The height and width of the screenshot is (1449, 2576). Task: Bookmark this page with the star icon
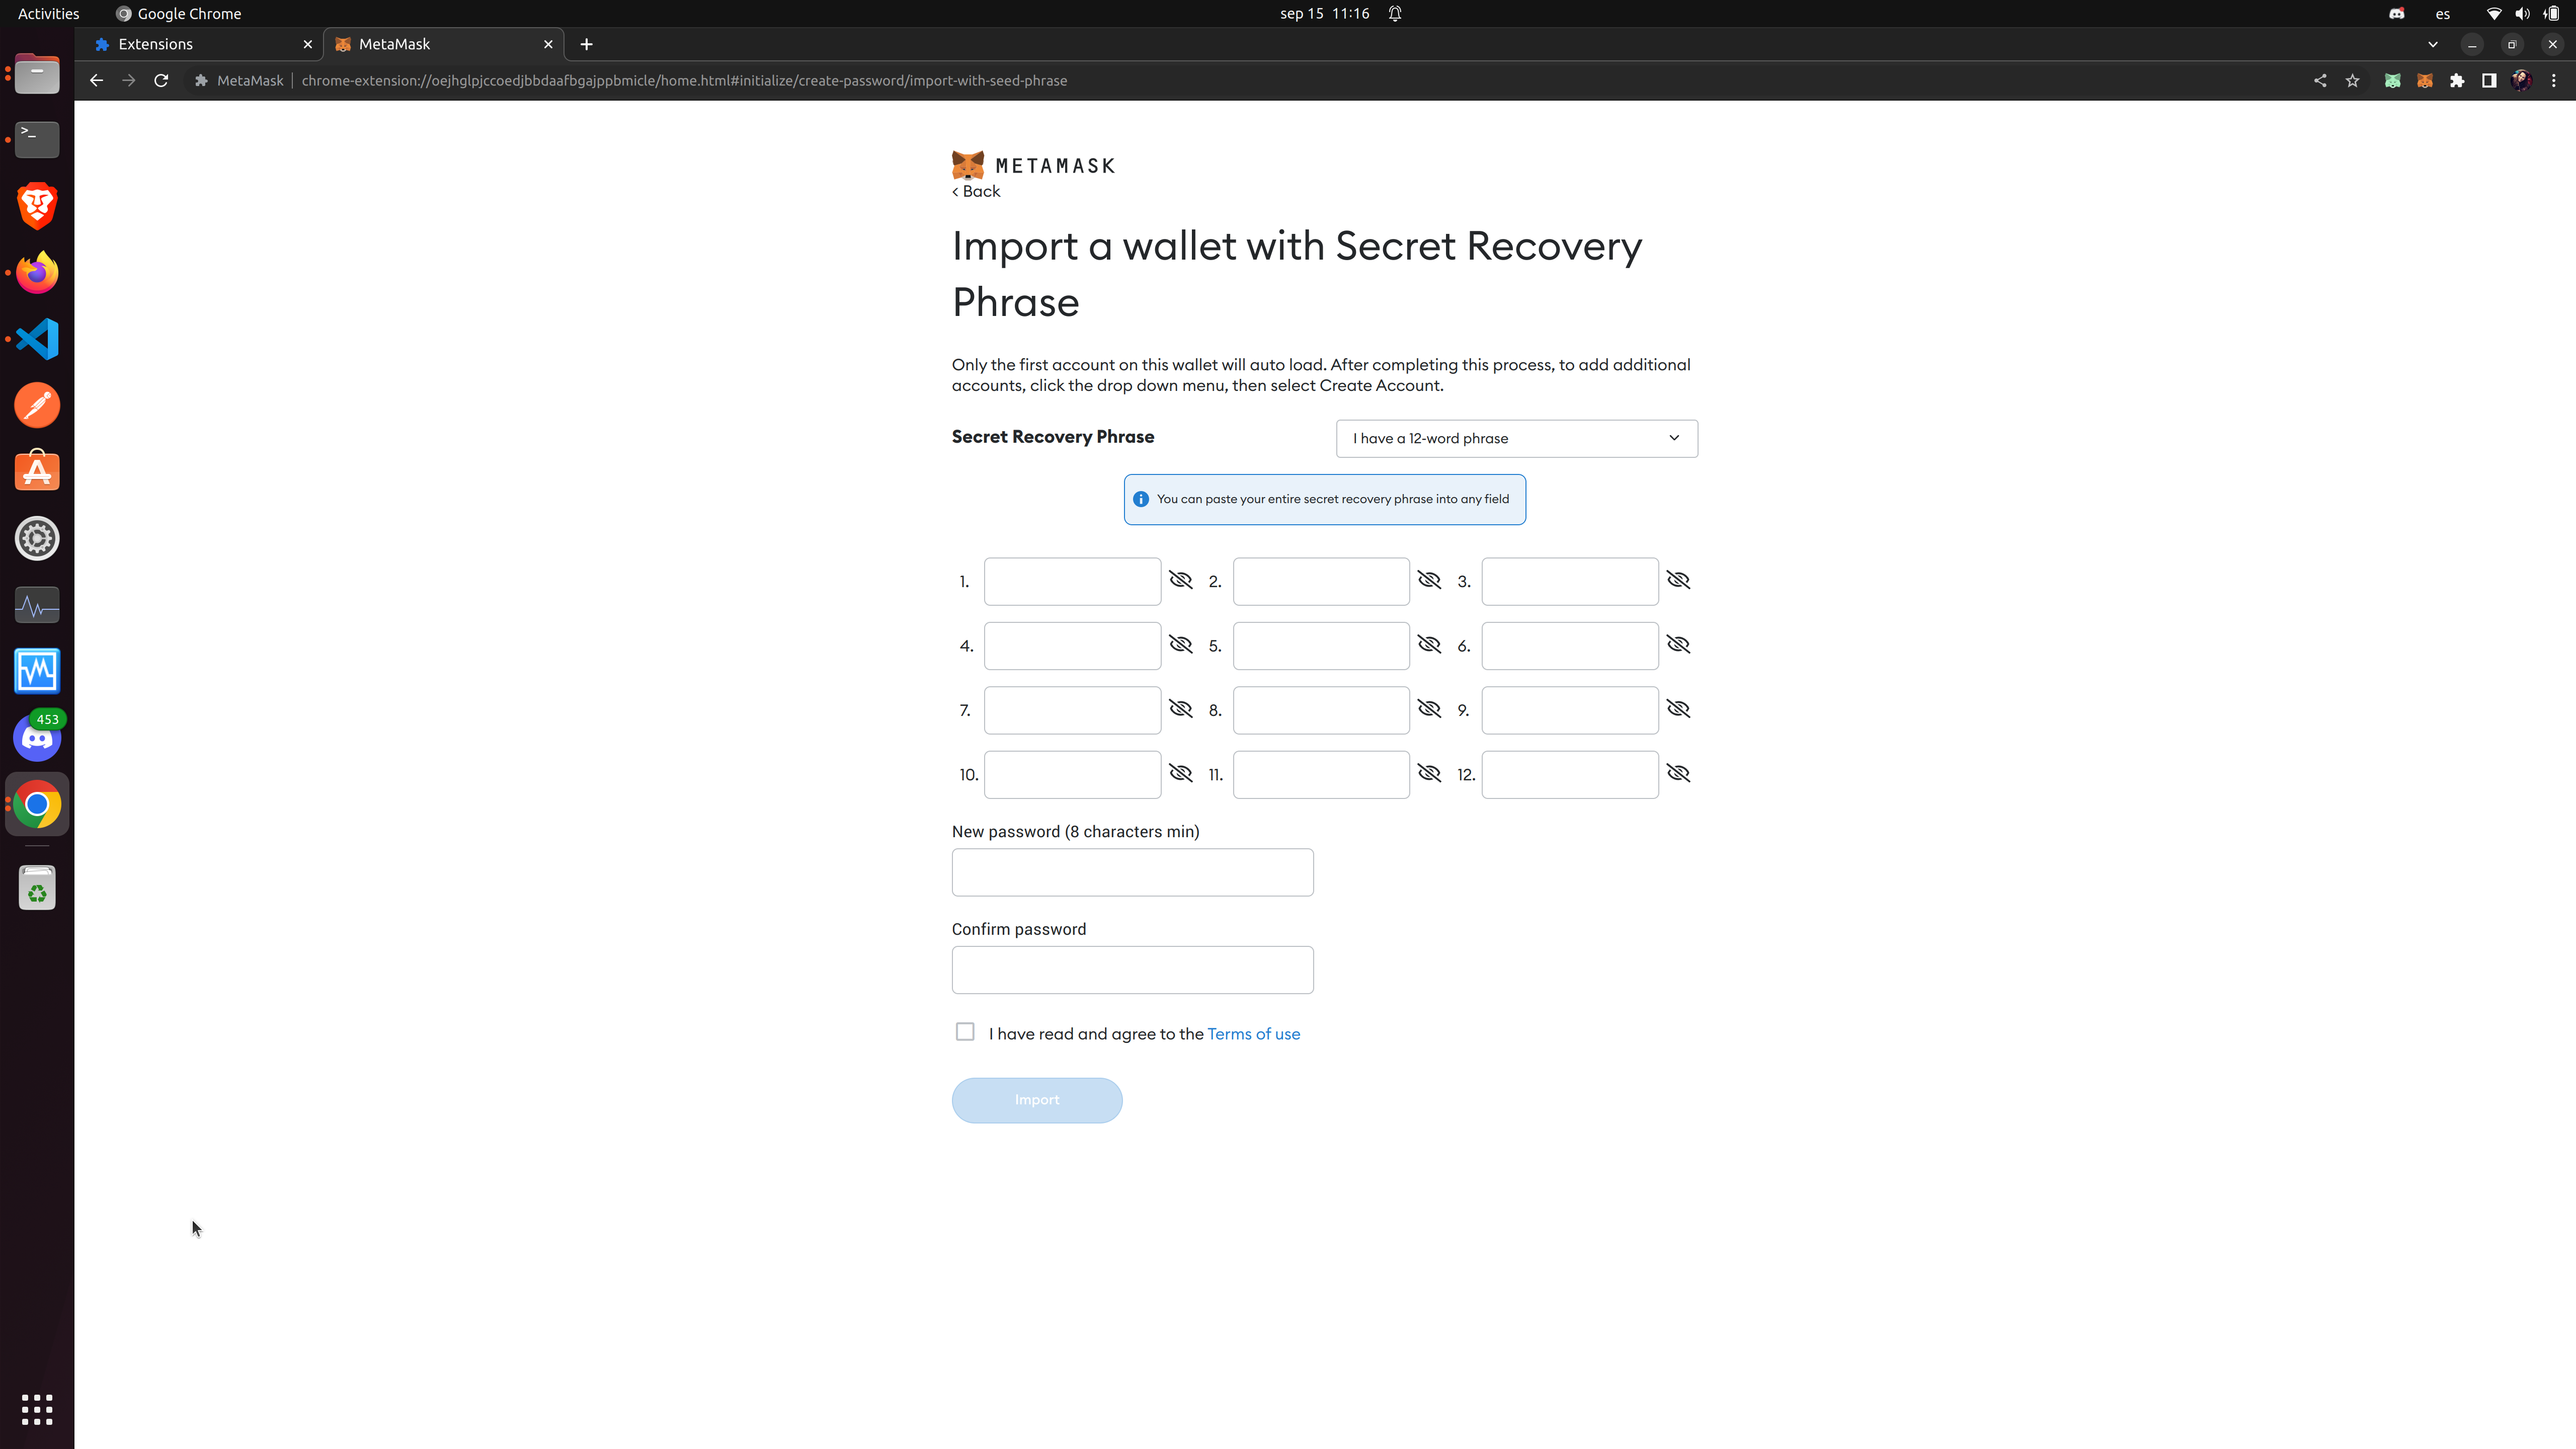pos(2352,80)
